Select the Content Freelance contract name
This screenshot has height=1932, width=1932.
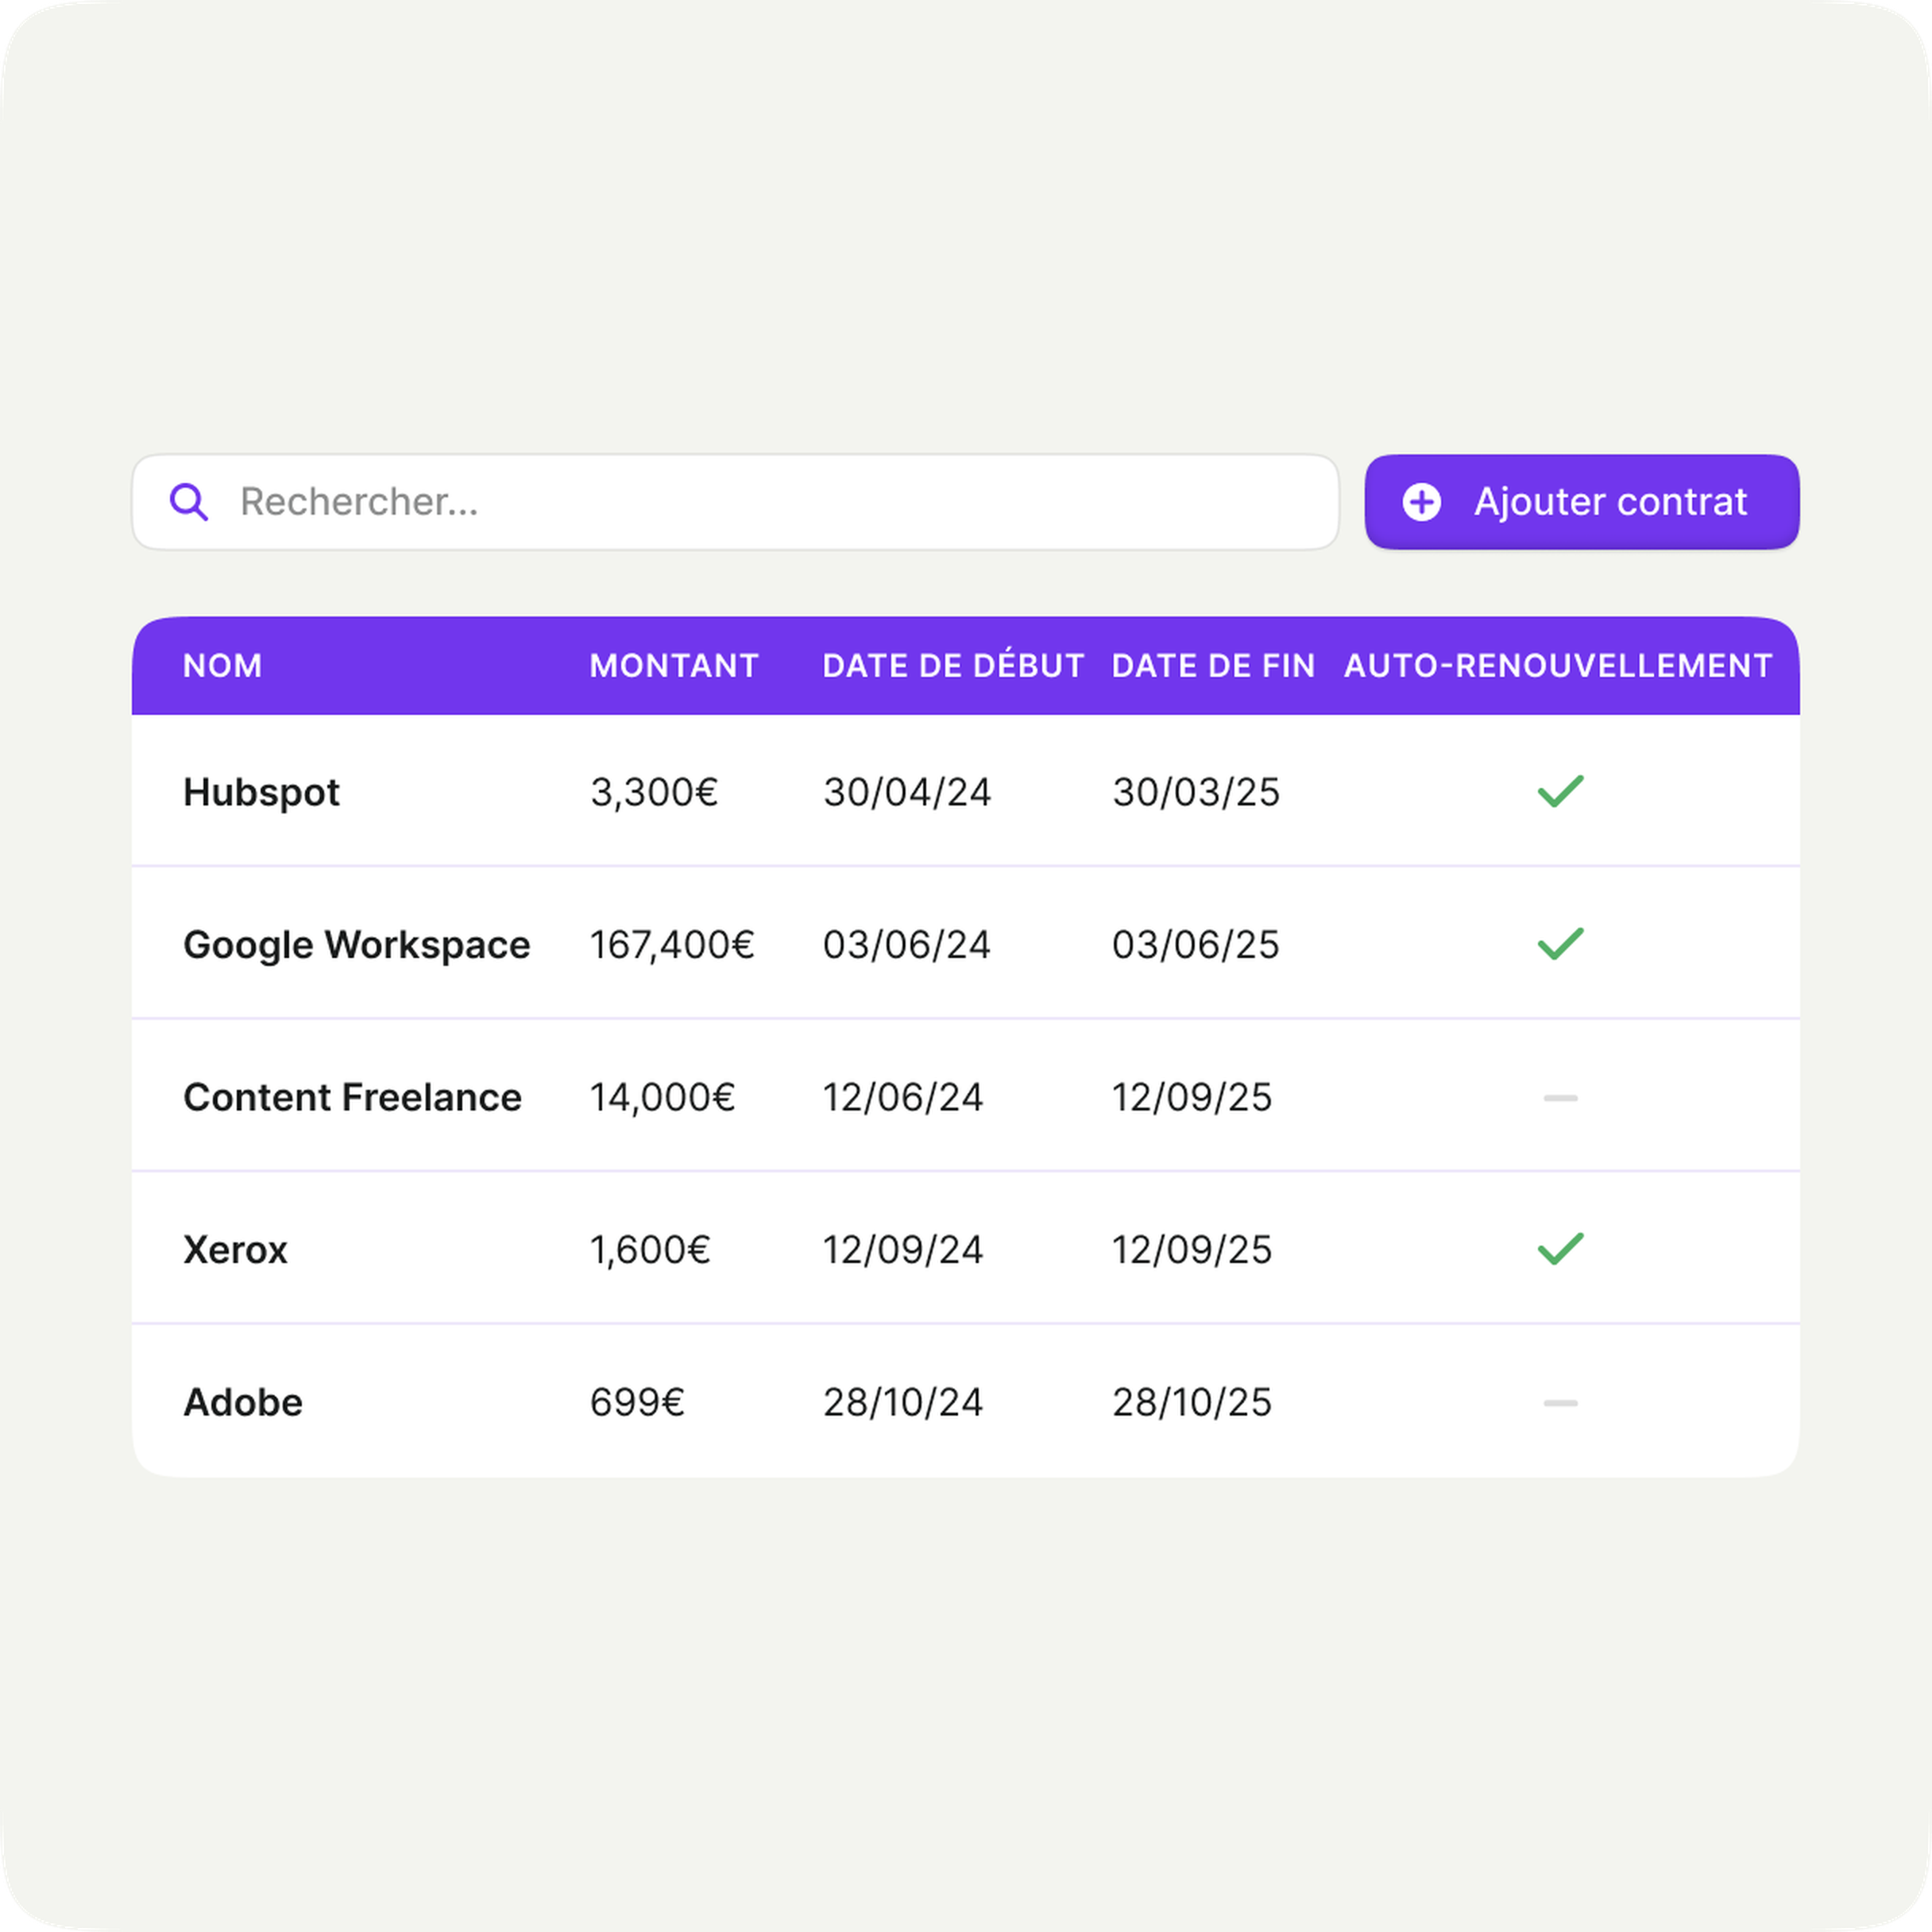click(x=352, y=1098)
